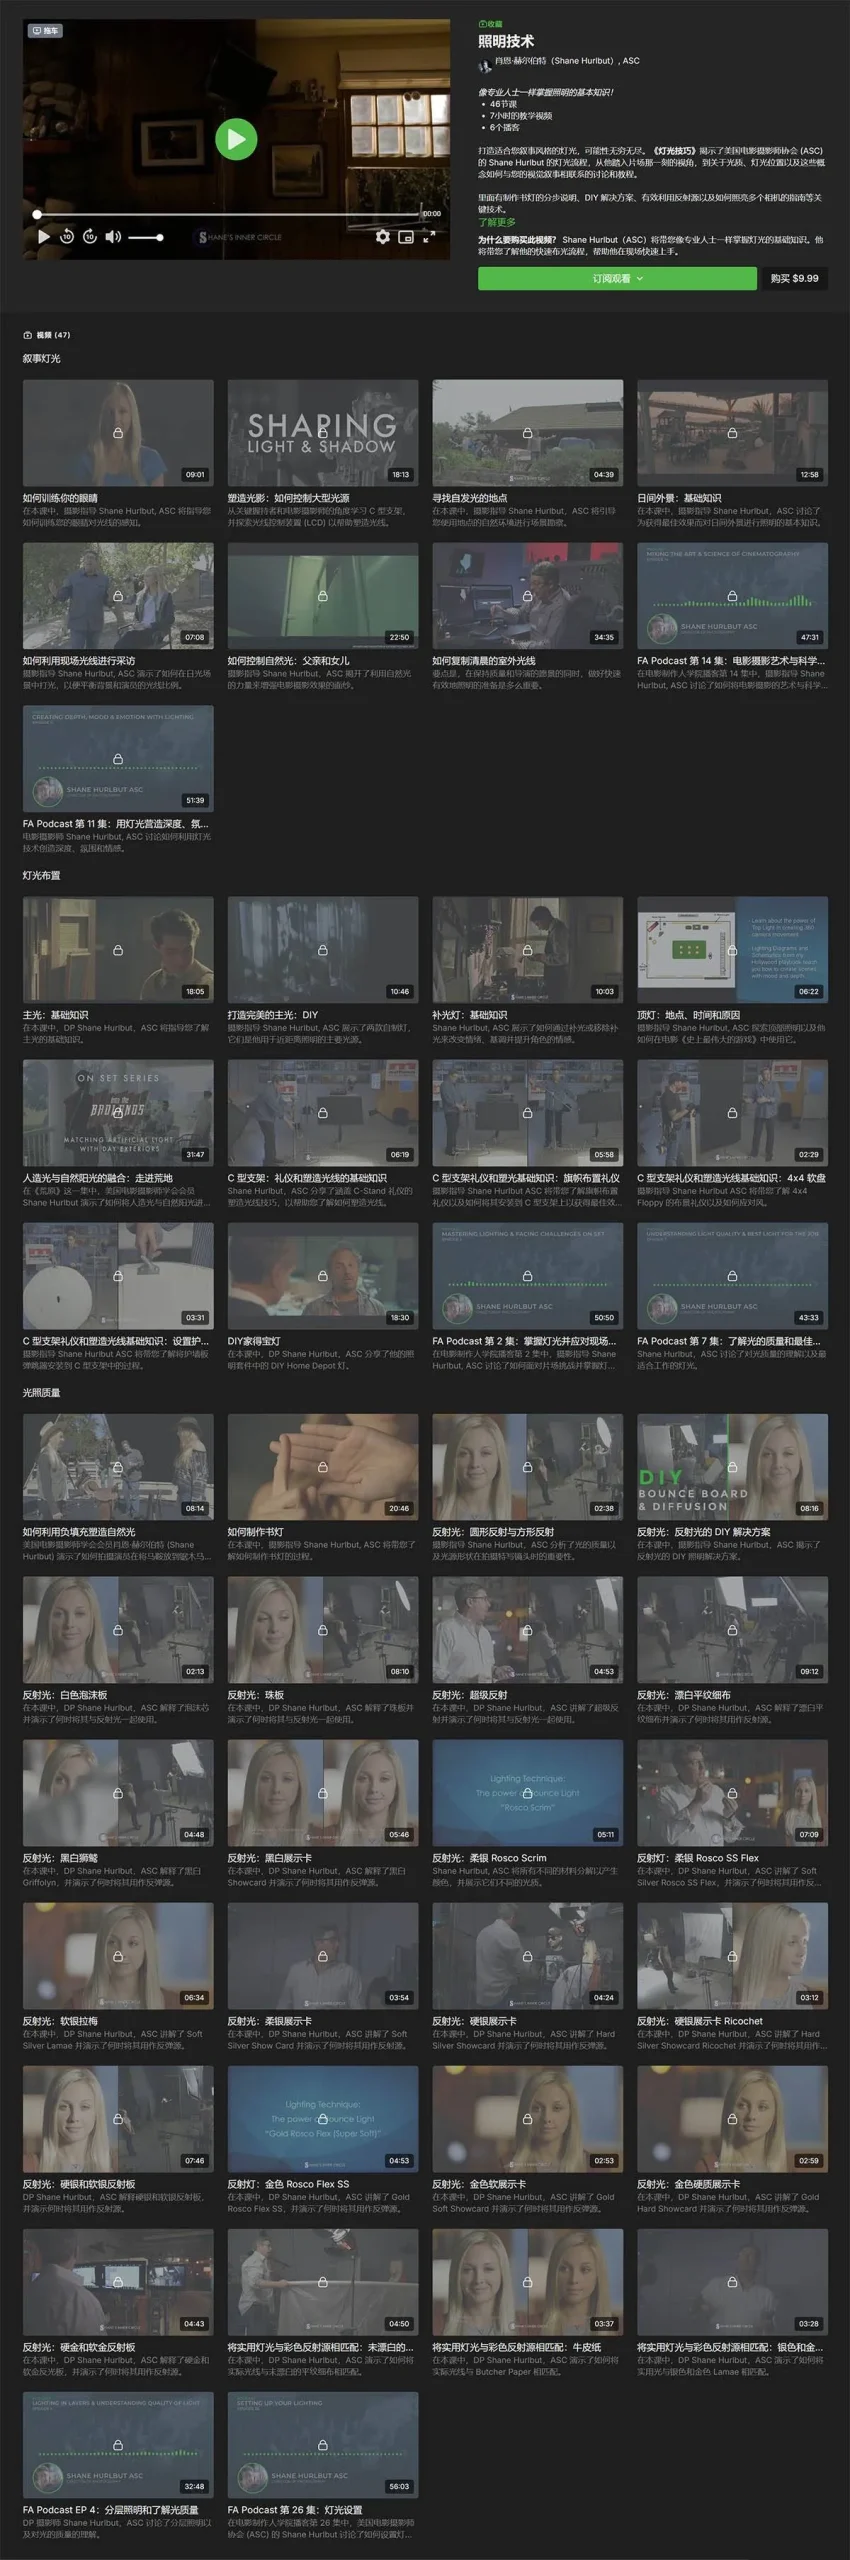This screenshot has height=2560, width=850.
Task: Click the video progress bar
Action: coord(228,214)
